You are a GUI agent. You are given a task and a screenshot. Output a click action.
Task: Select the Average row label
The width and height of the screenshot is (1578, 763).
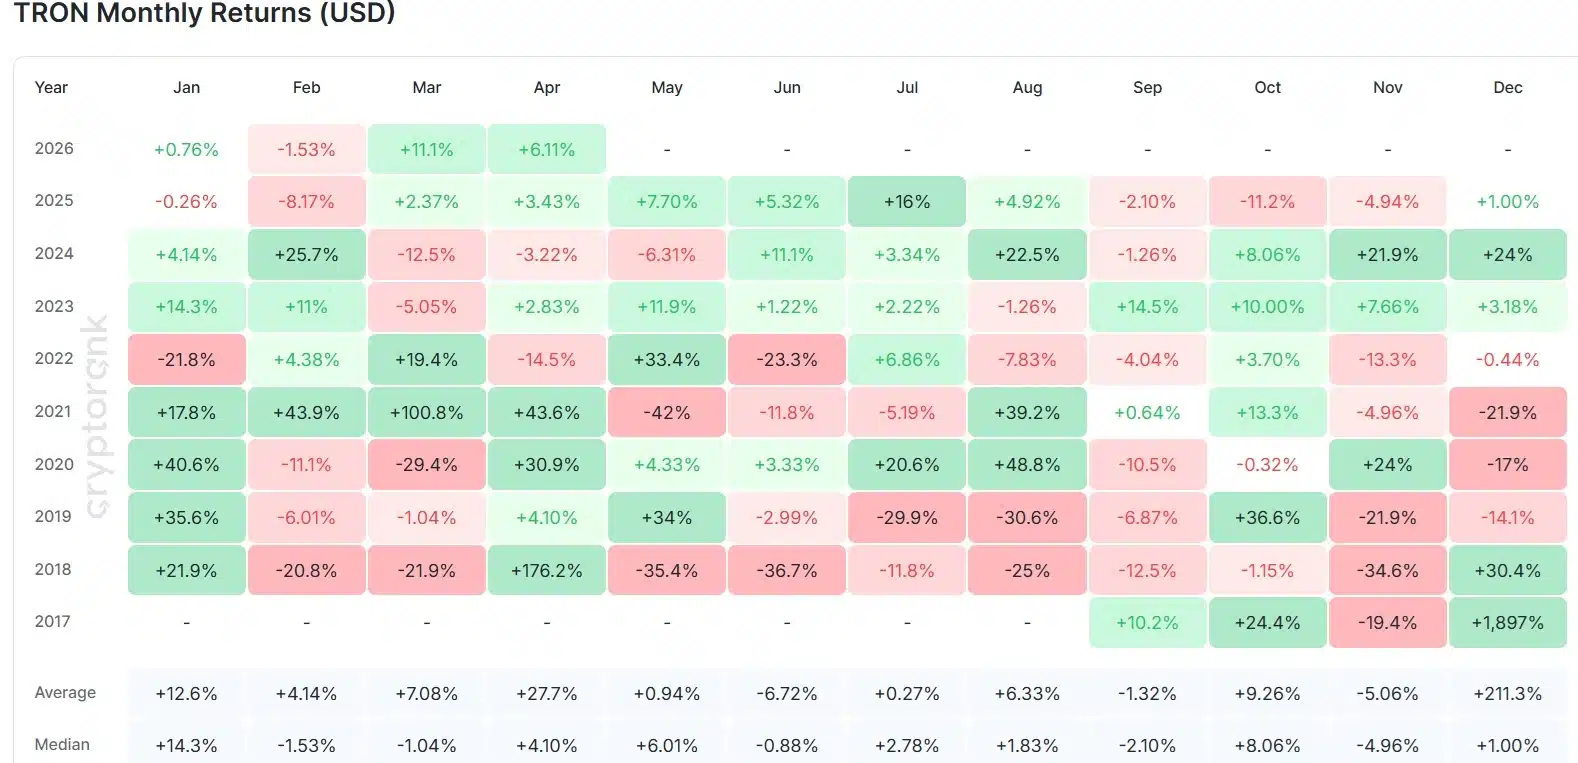click(x=65, y=693)
